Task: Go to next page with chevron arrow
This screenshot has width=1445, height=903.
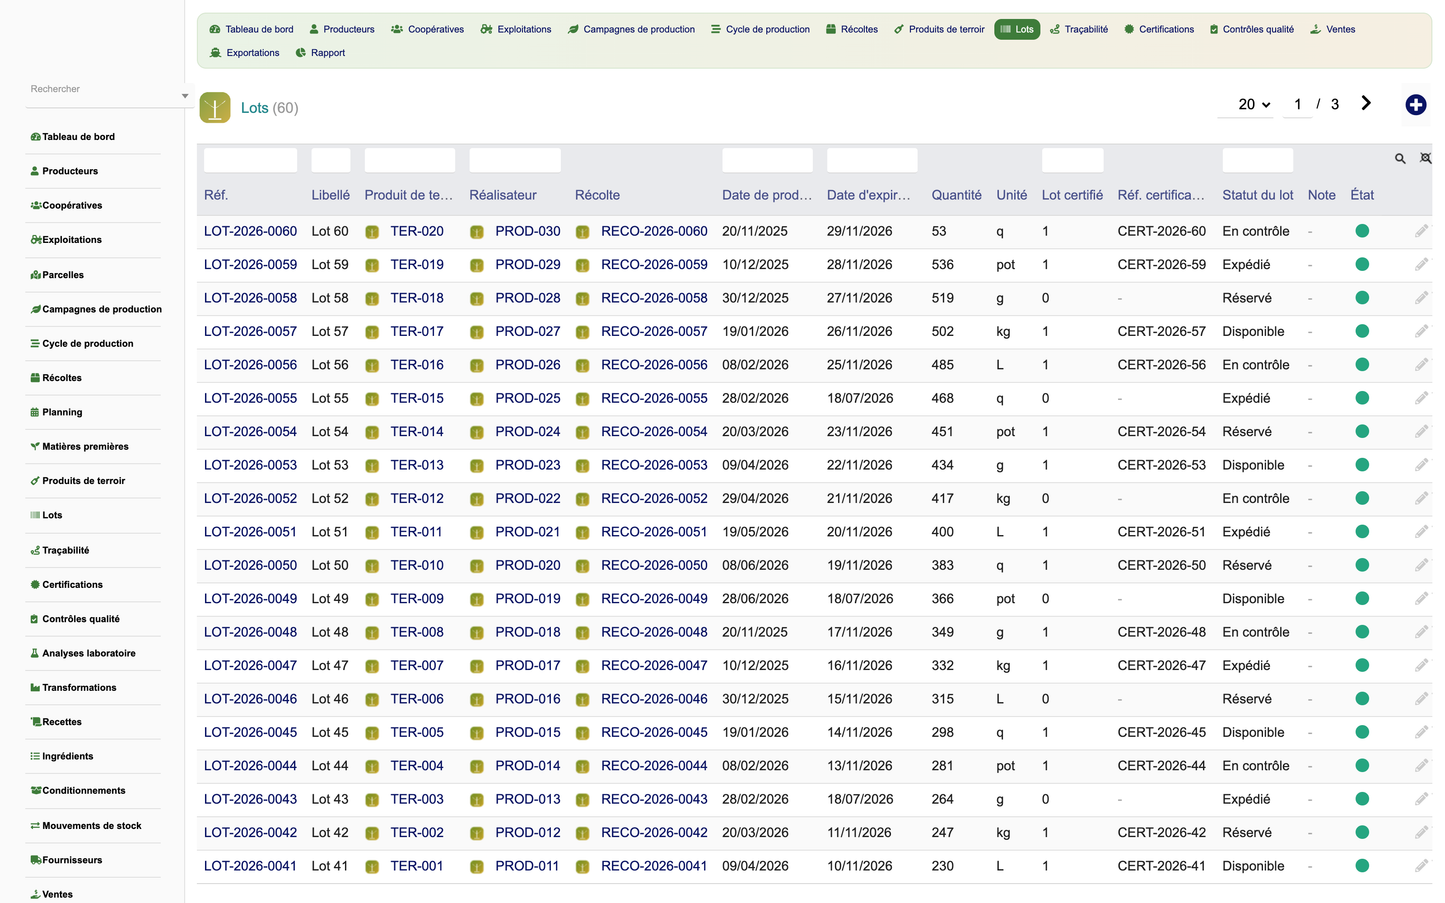Action: (x=1366, y=103)
